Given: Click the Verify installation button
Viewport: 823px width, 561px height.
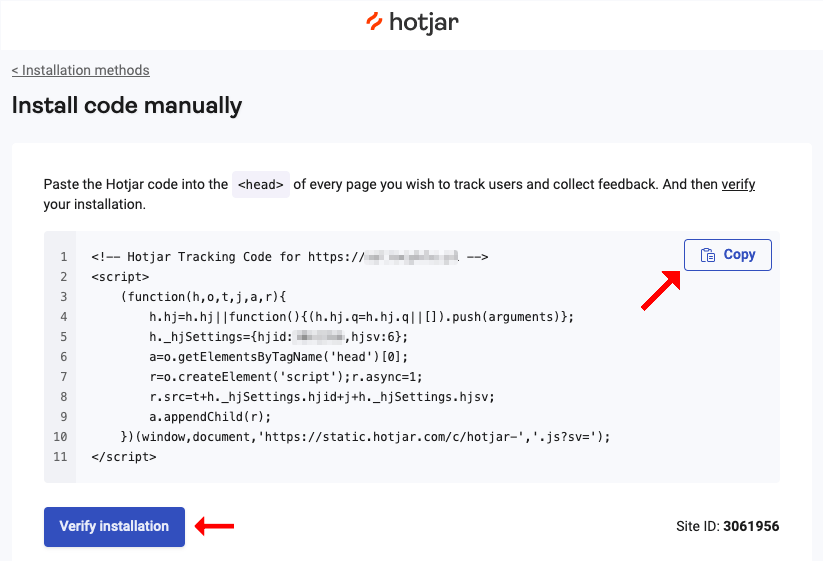Looking at the screenshot, I should coord(114,526).
